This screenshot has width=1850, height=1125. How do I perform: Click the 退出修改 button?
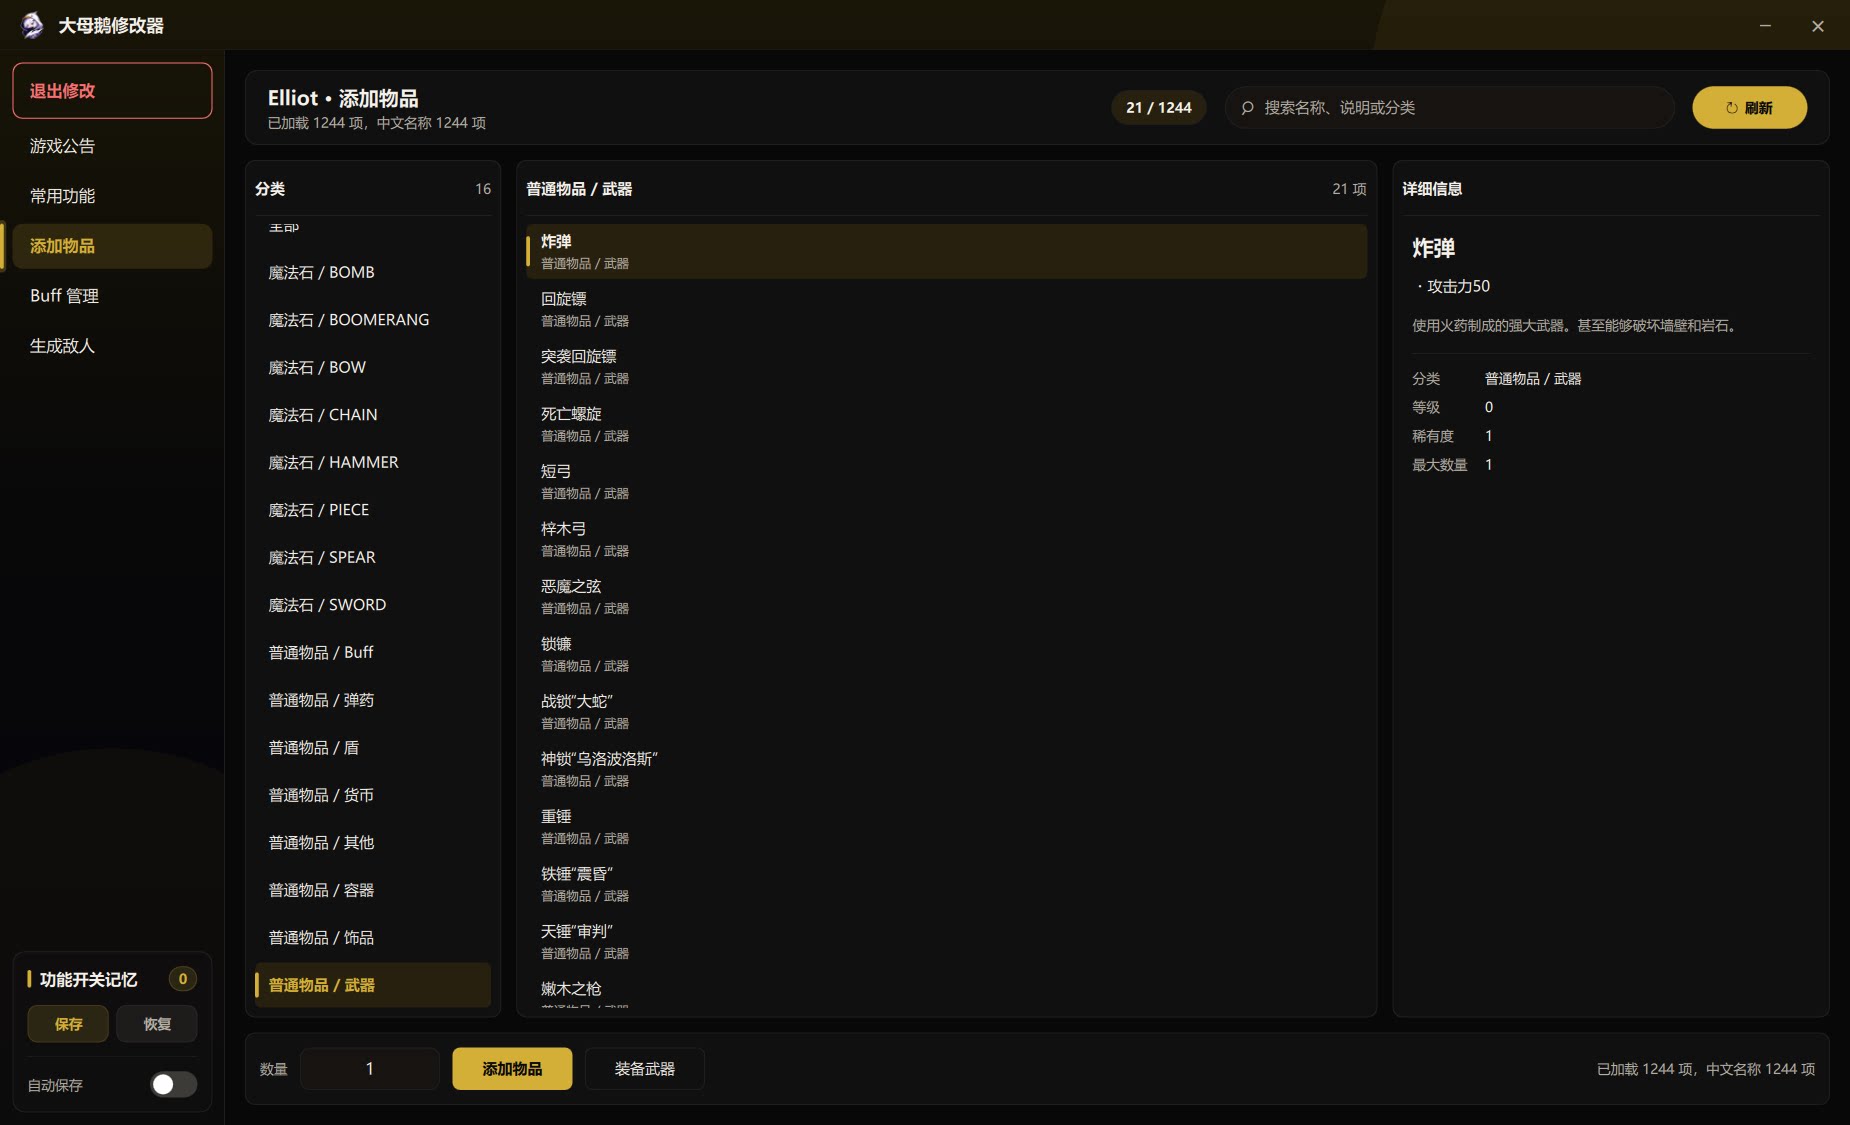(x=112, y=91)
